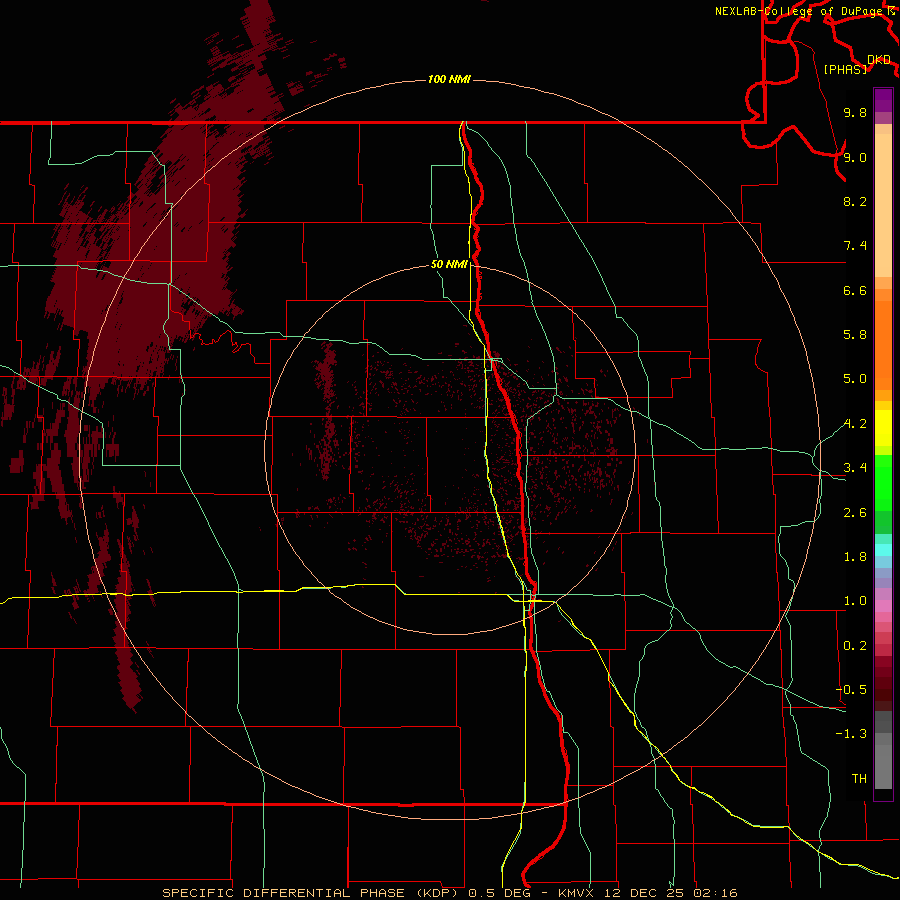Click the 100 NMI range ring label
The width and height of the screenshot is (900, 900).
click(x=449, y=79)
